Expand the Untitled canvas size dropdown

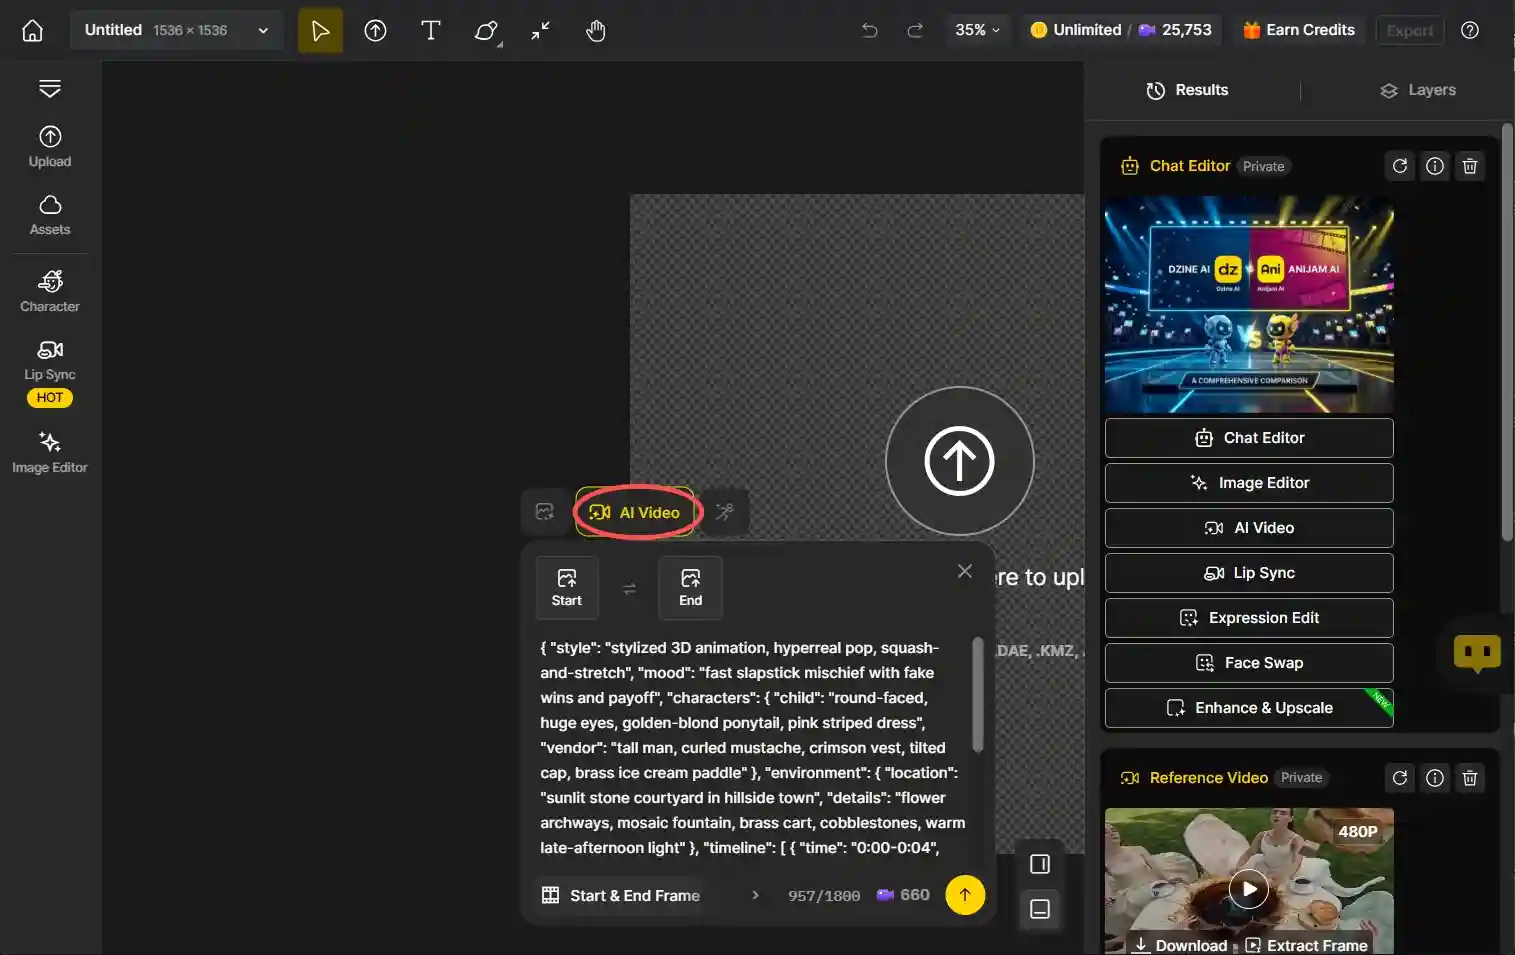pos(263,31)
